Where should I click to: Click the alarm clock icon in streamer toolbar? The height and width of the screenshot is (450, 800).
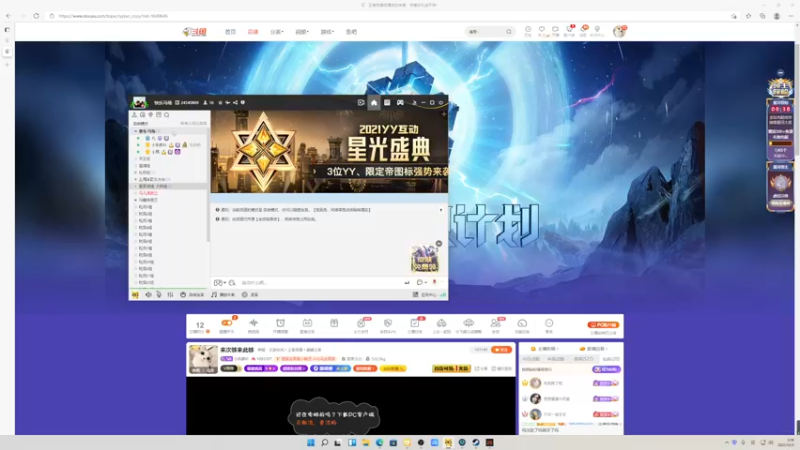[281, 323]
